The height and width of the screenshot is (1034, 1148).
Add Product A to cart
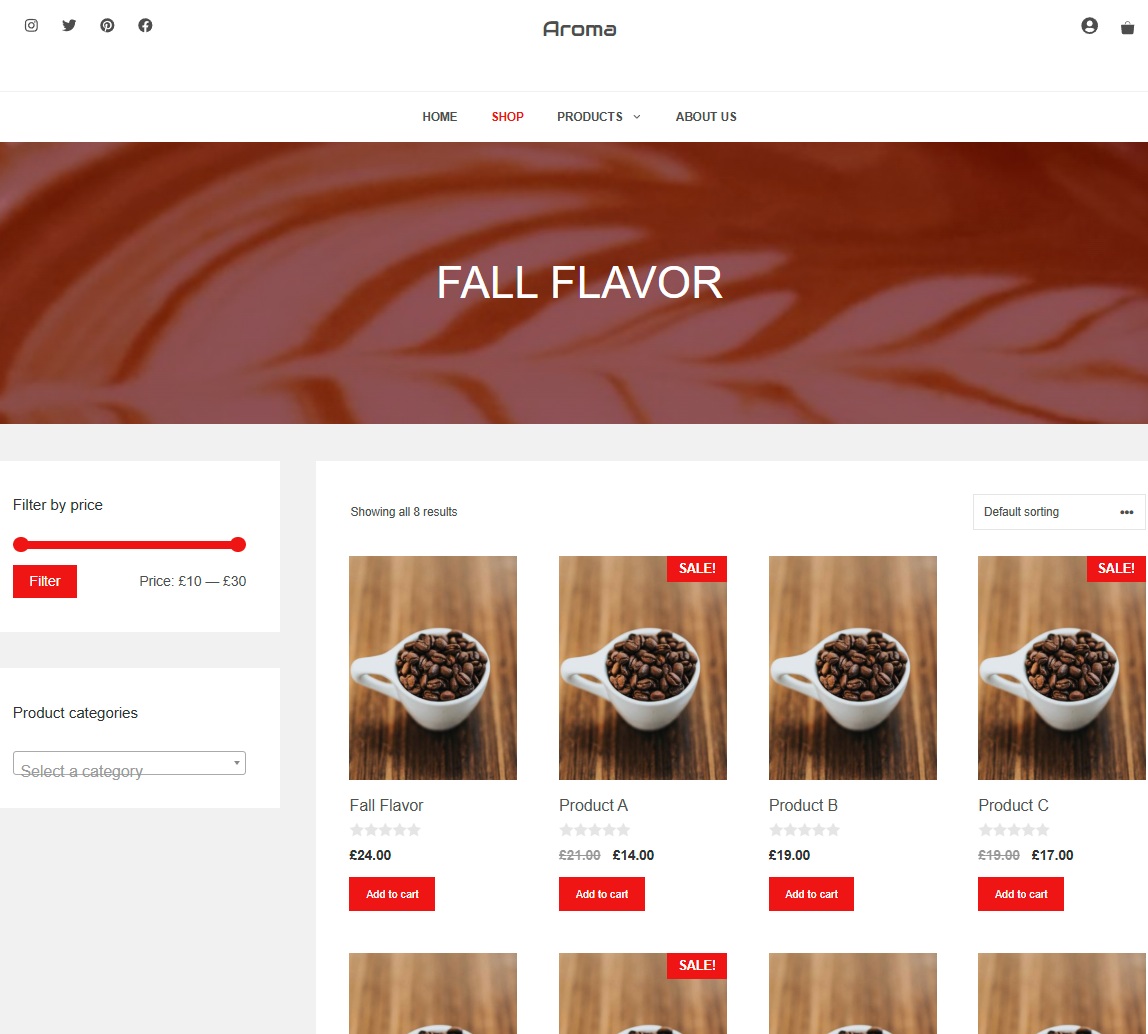click(602, 894)
